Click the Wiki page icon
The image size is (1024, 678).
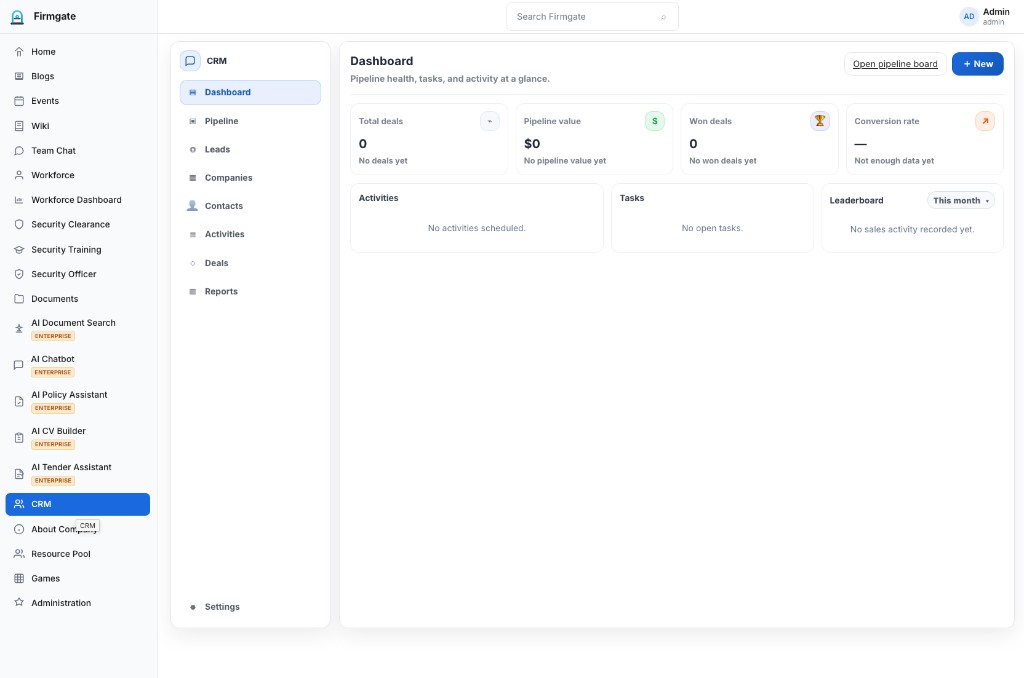click(x=19, y=126)
